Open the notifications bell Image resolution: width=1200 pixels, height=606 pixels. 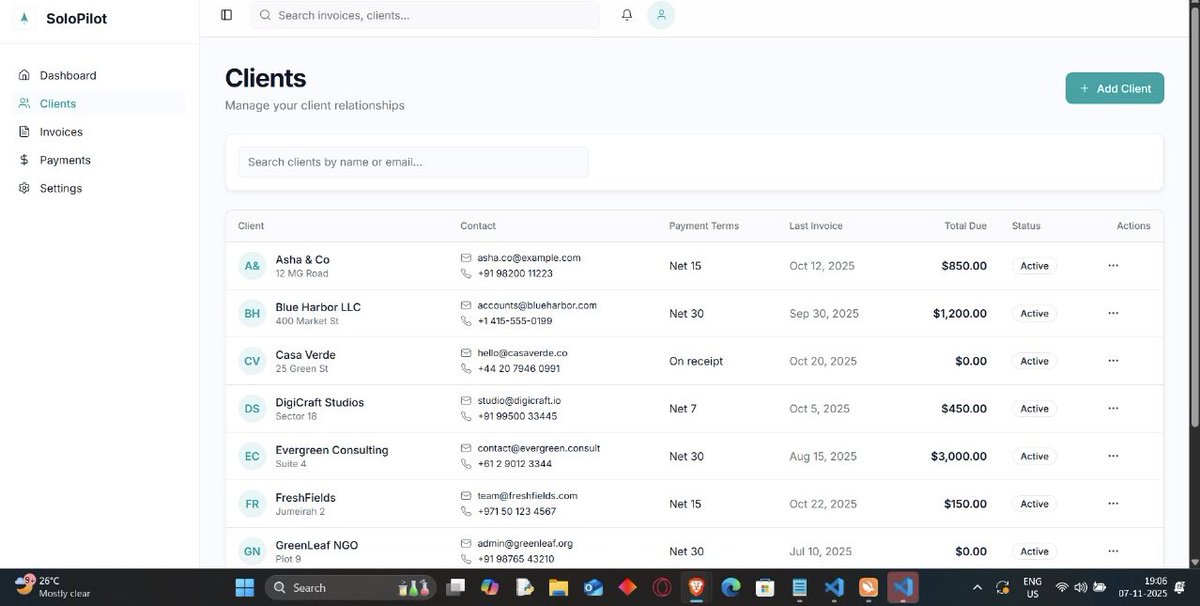(x=627, y=15)
